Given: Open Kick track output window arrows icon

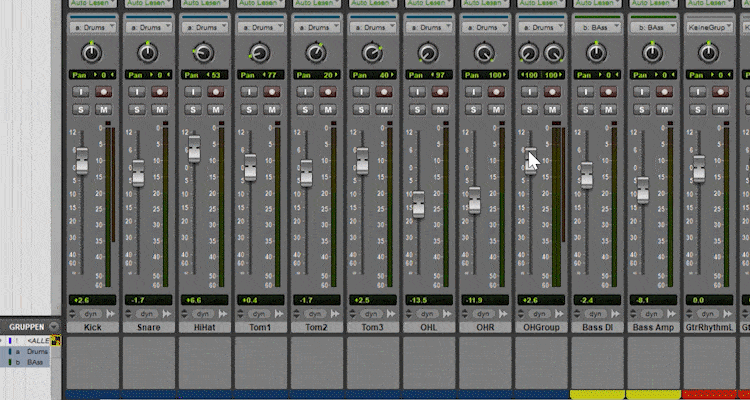Looking at the screenshot, I should tap(110, 314).
